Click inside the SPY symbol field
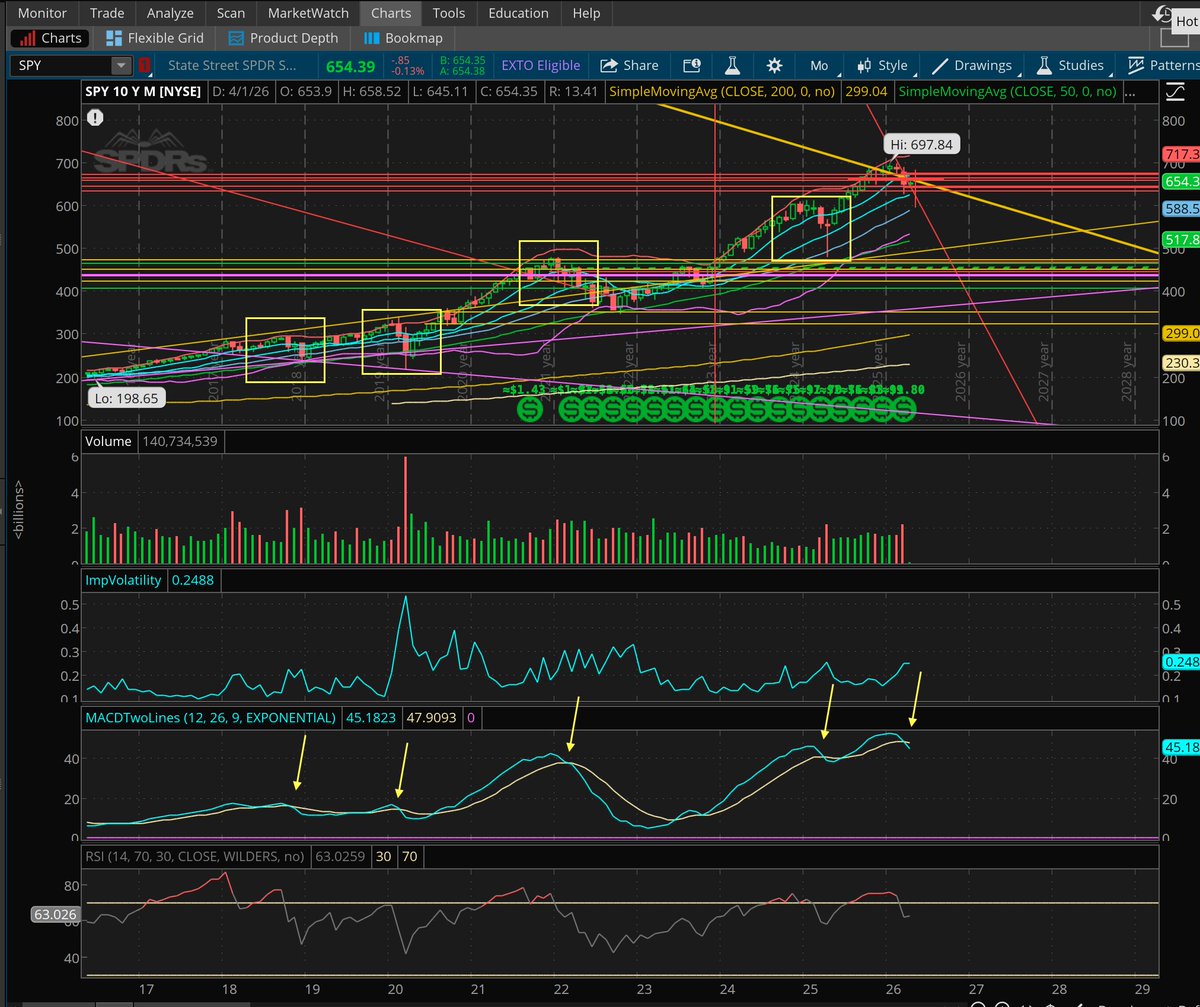 point(61,66)
